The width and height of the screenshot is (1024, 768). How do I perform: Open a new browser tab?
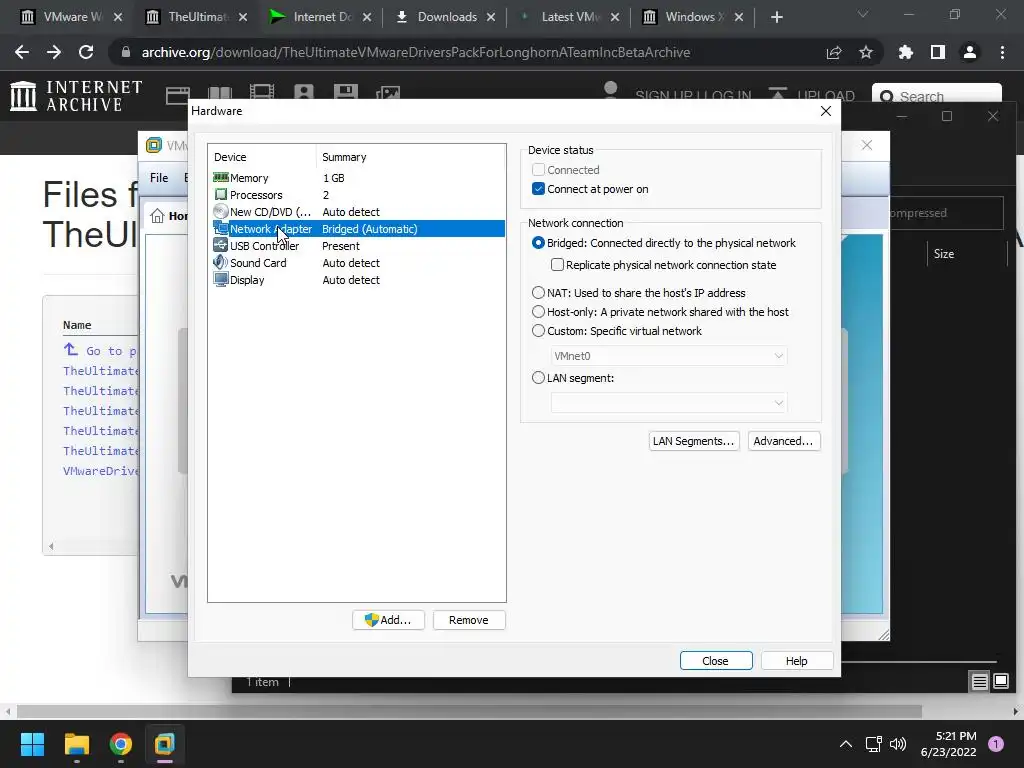point(776,17)
